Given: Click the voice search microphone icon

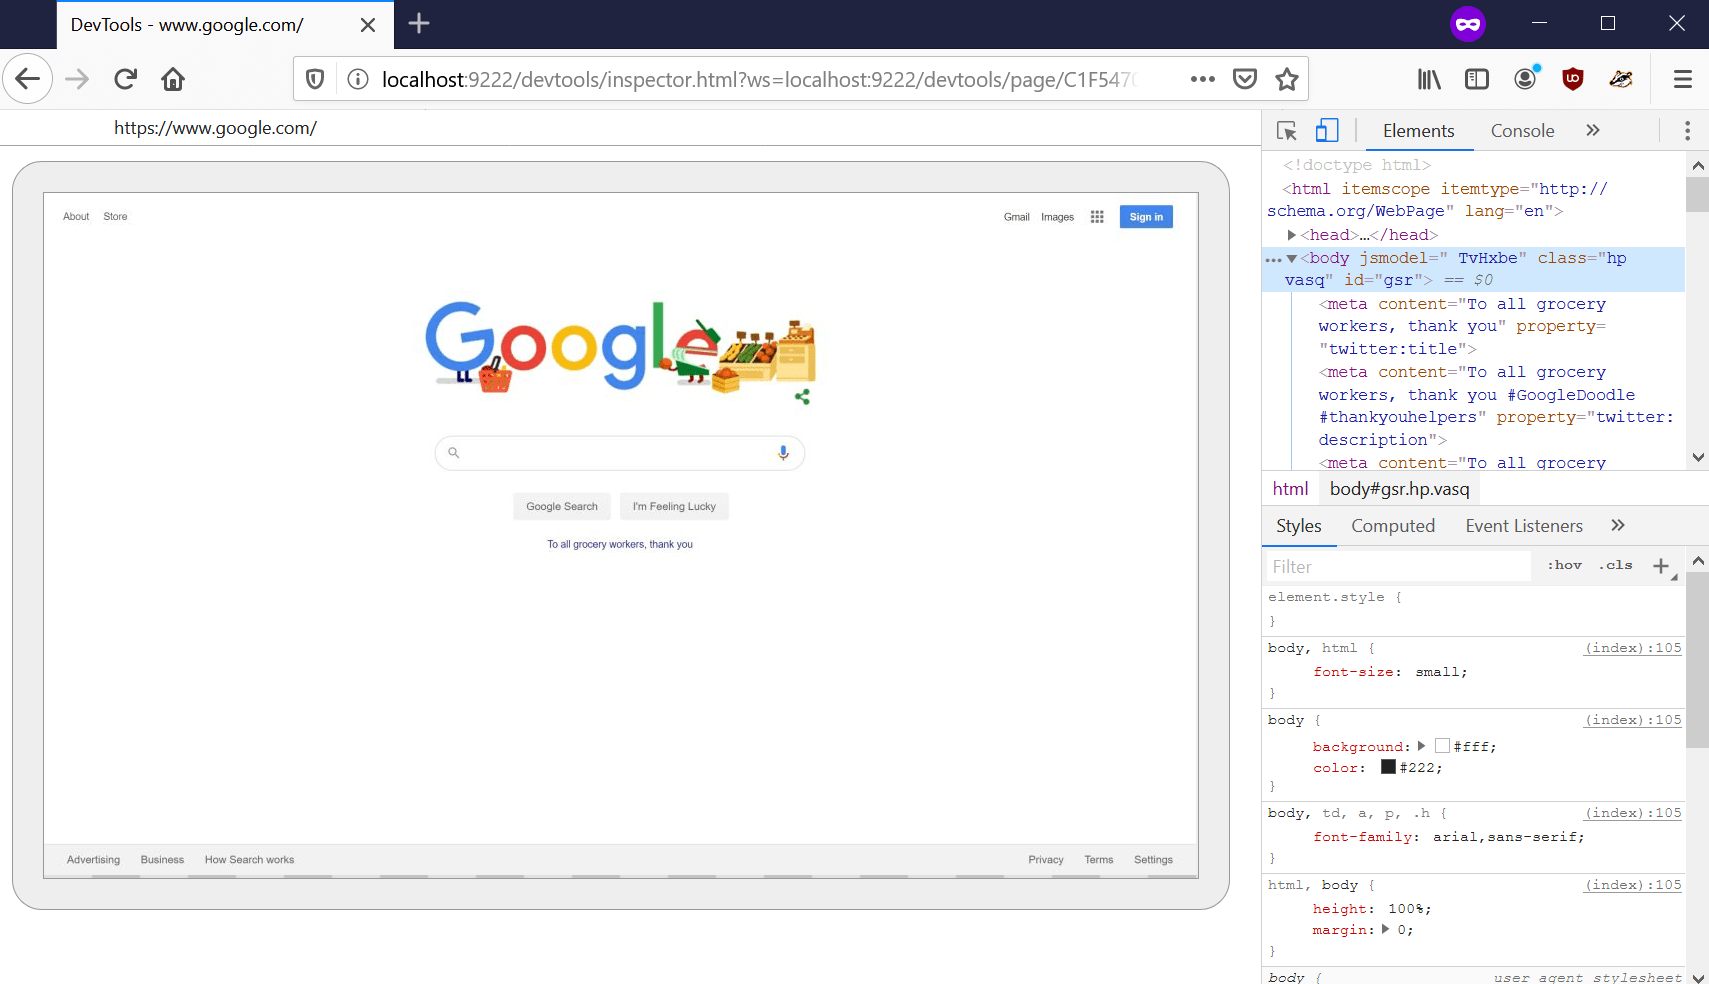Looking at the screenshot, I should click(783, 452).
